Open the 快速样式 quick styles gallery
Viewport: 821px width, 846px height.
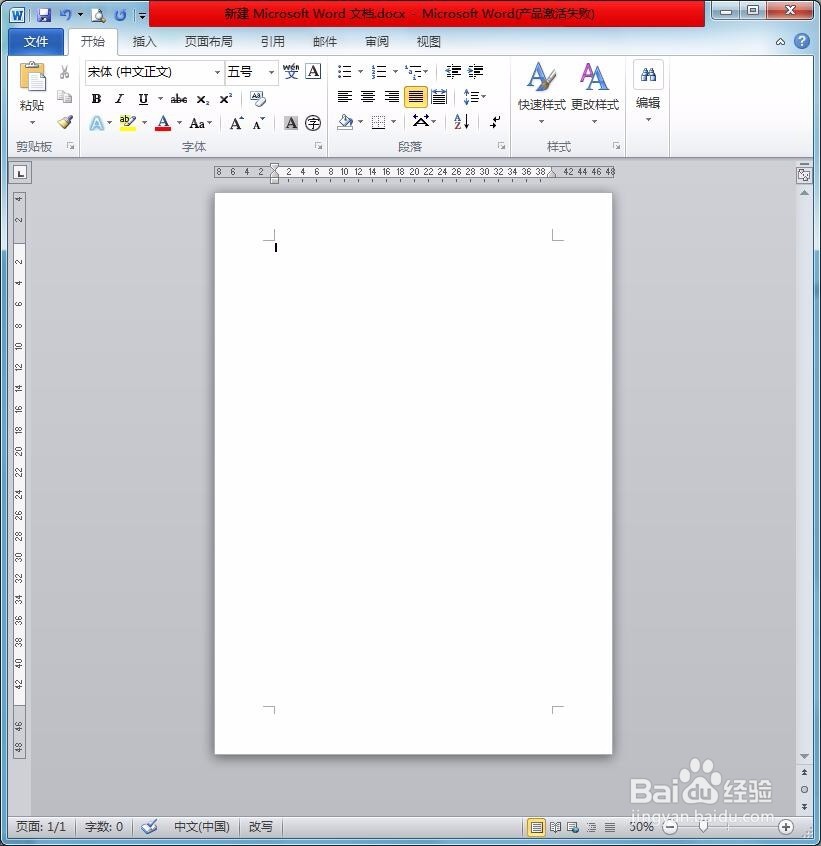coord(542,92)
